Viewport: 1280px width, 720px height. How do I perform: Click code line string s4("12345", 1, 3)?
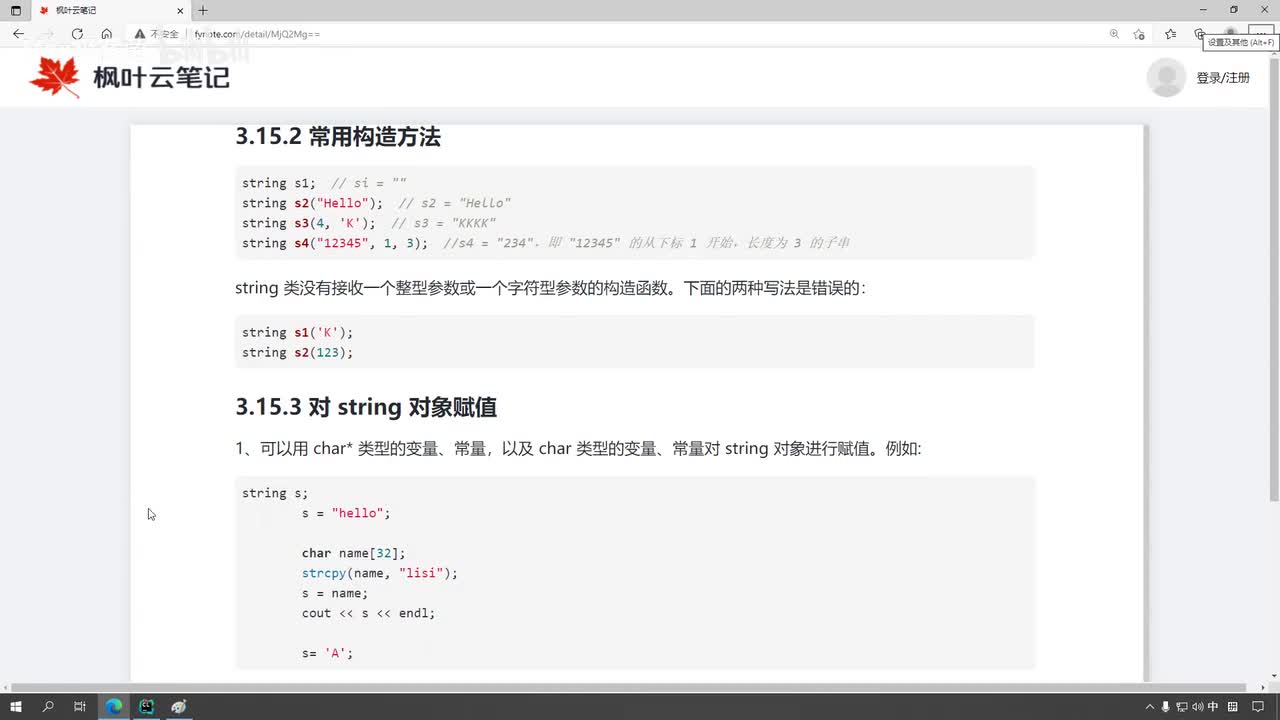coord(546,243)
